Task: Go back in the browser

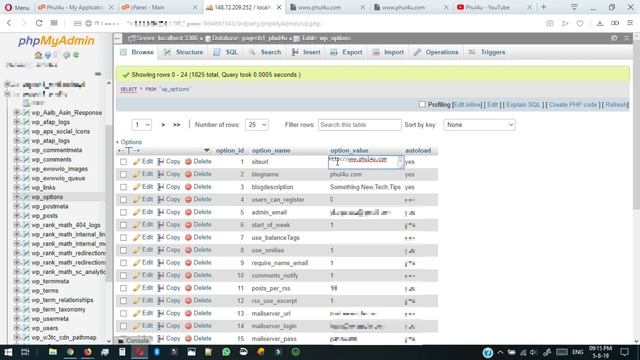Action: point(9,23)
